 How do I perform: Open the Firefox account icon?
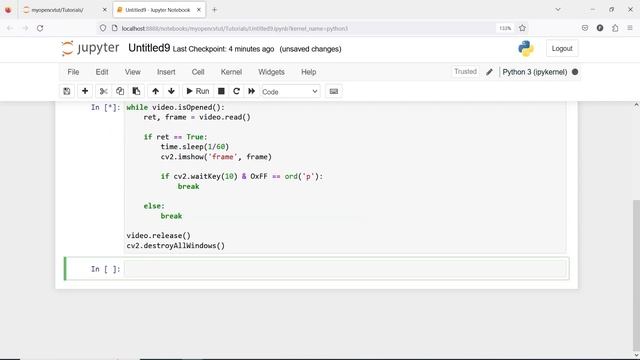click(600, 28)
